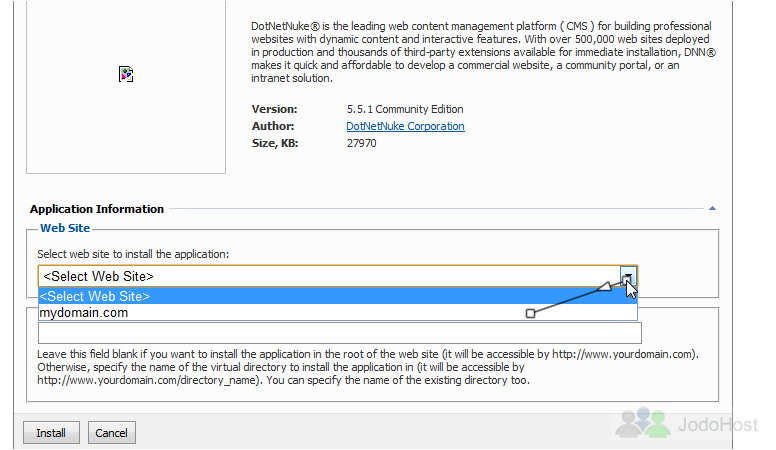The height and width of the screenshot is (450, 776).
Task: Focus the virtual directory name text field
Action: coord(340,333)
